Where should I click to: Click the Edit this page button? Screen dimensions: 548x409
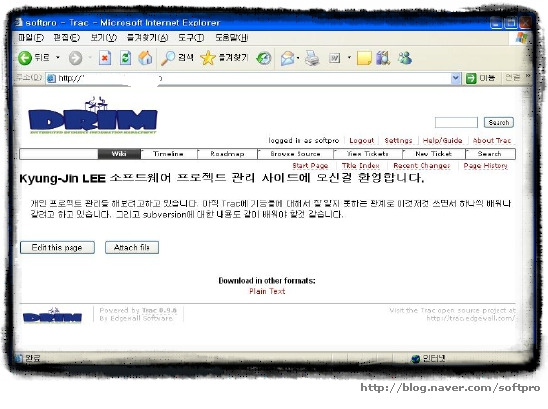[x=57, y=247]
